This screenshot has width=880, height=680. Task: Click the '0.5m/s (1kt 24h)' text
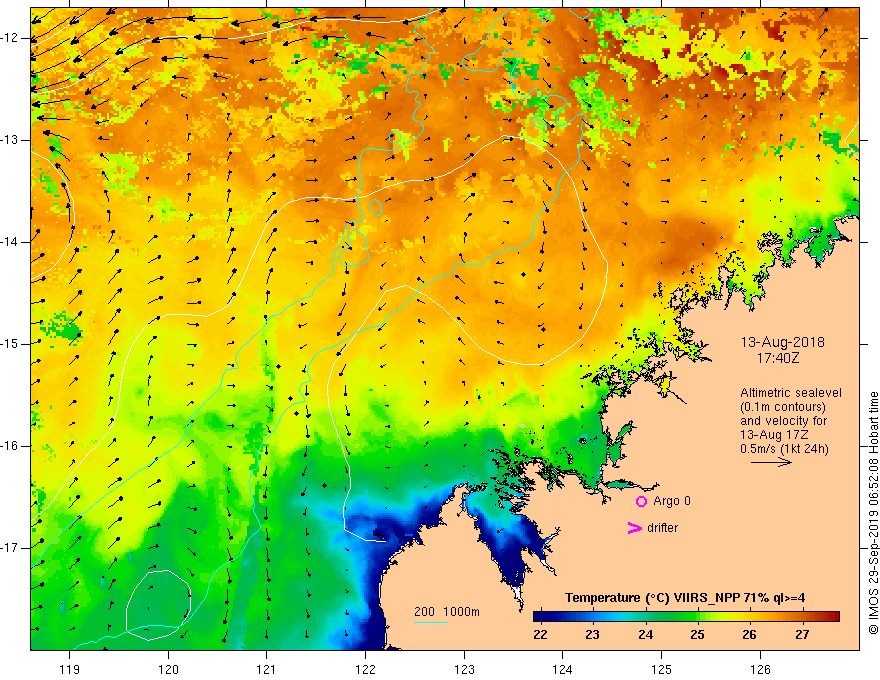pyautogui.click(x=784, y=449)
